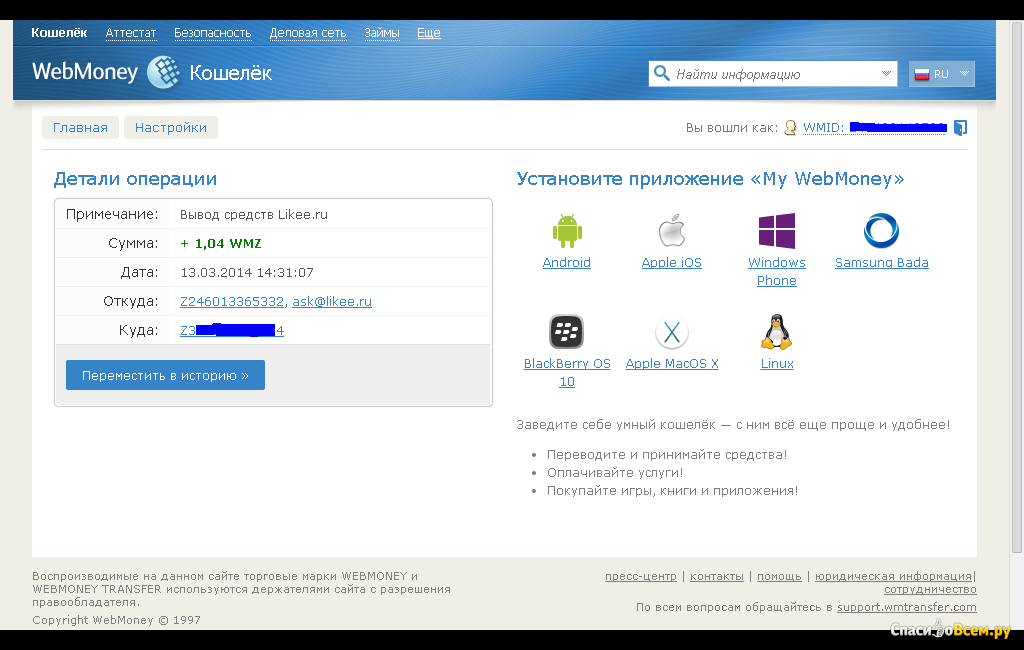Click the сотрудничество footer link
Viewport: 1024px width, 650px height.
pos(930,590)
